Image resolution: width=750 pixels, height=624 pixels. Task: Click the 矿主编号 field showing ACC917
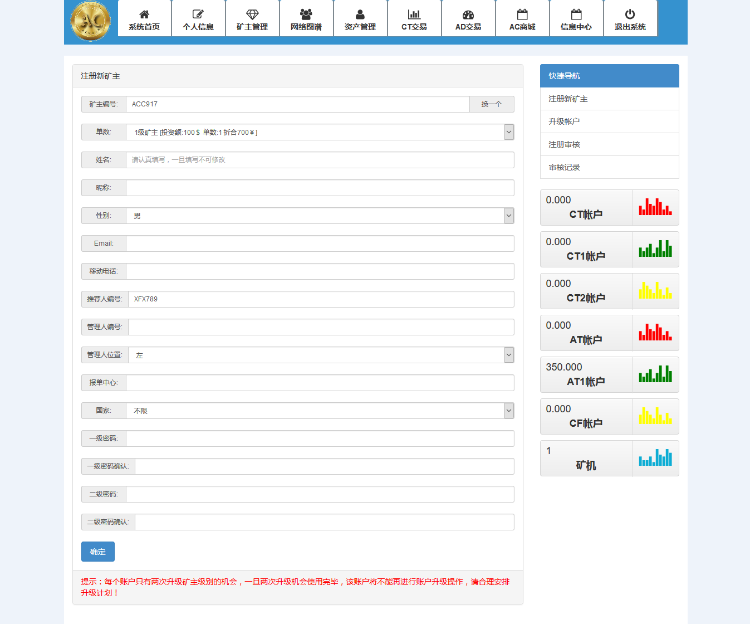pyautogui.click(x=298, y=104)
